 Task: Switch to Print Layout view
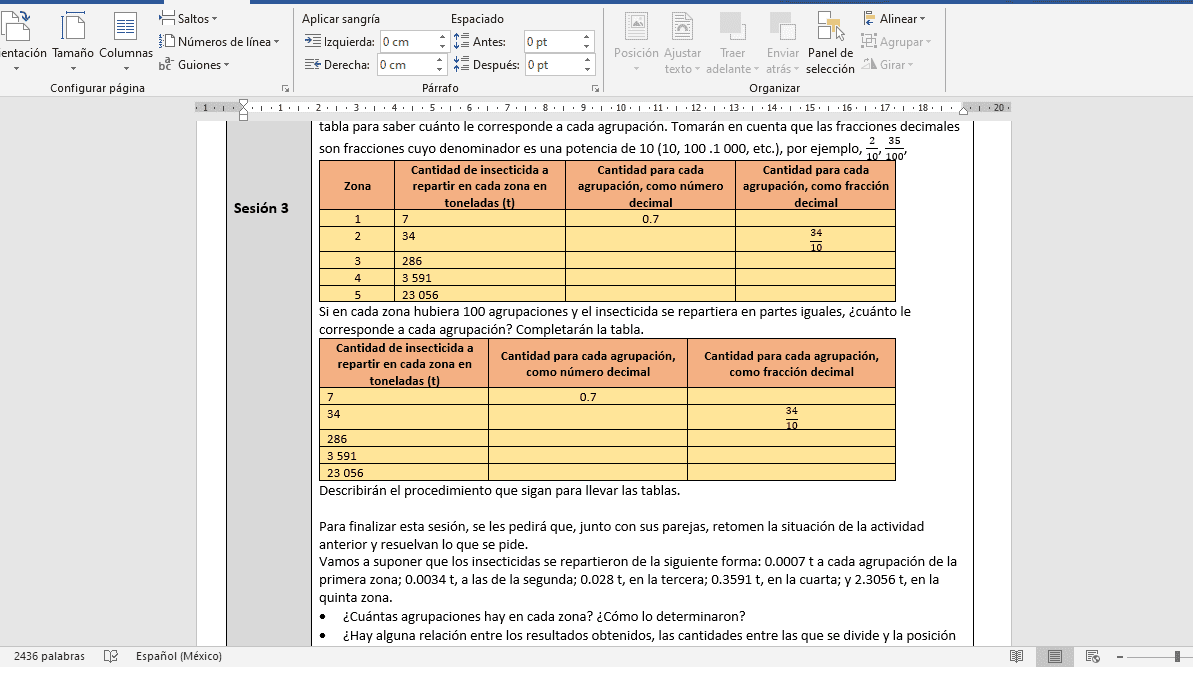click(x=1055, y=656)
